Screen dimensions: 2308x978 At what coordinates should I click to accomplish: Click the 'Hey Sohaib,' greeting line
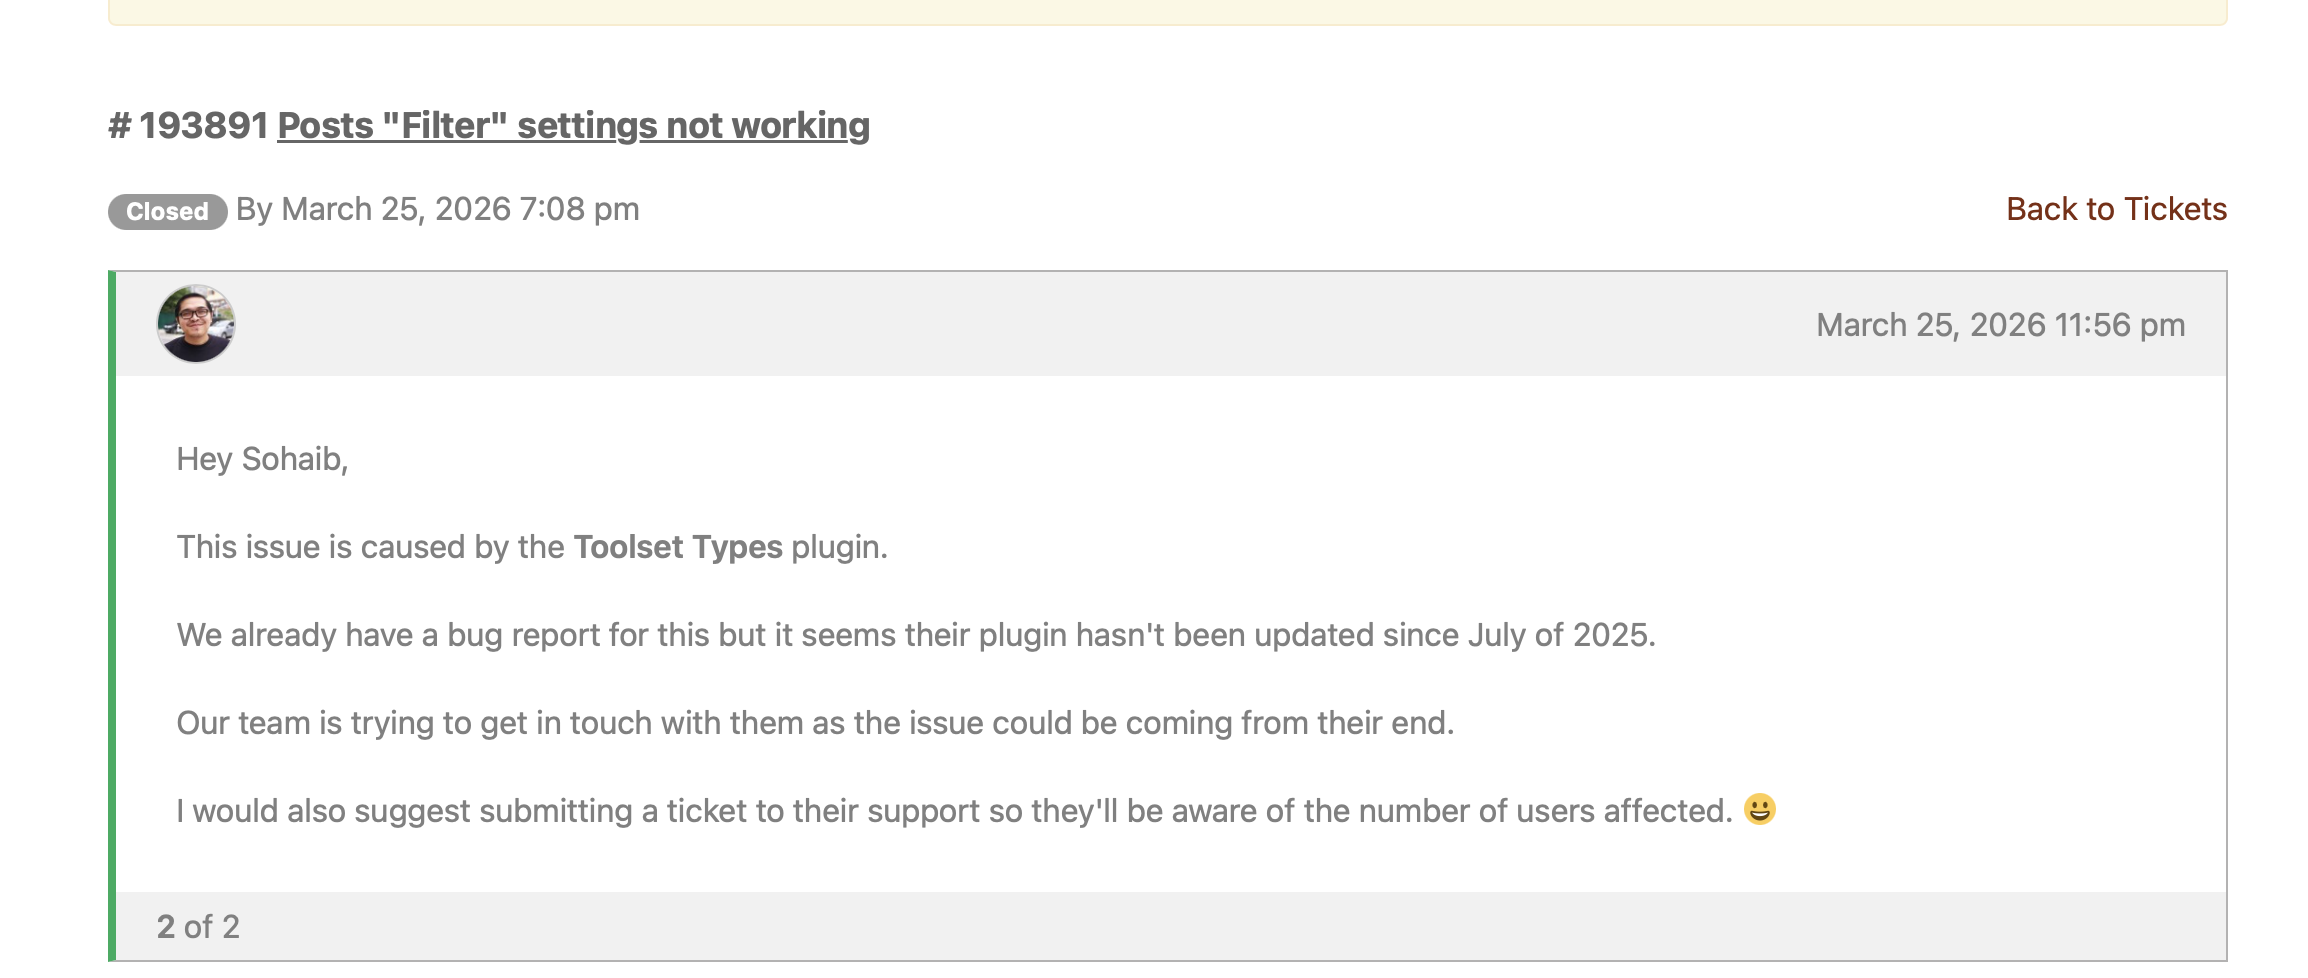[x=262, y=459]
